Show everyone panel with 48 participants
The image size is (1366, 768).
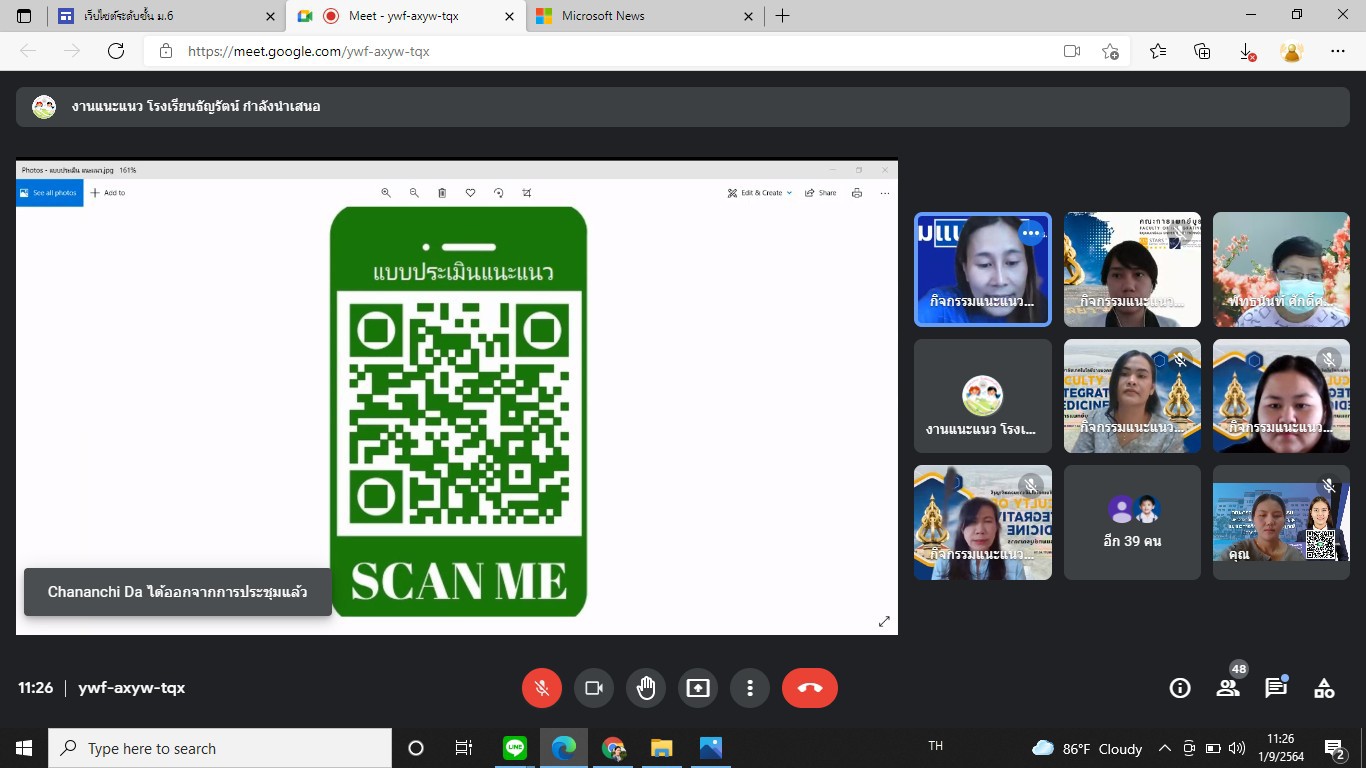(x=1228, y=688)
